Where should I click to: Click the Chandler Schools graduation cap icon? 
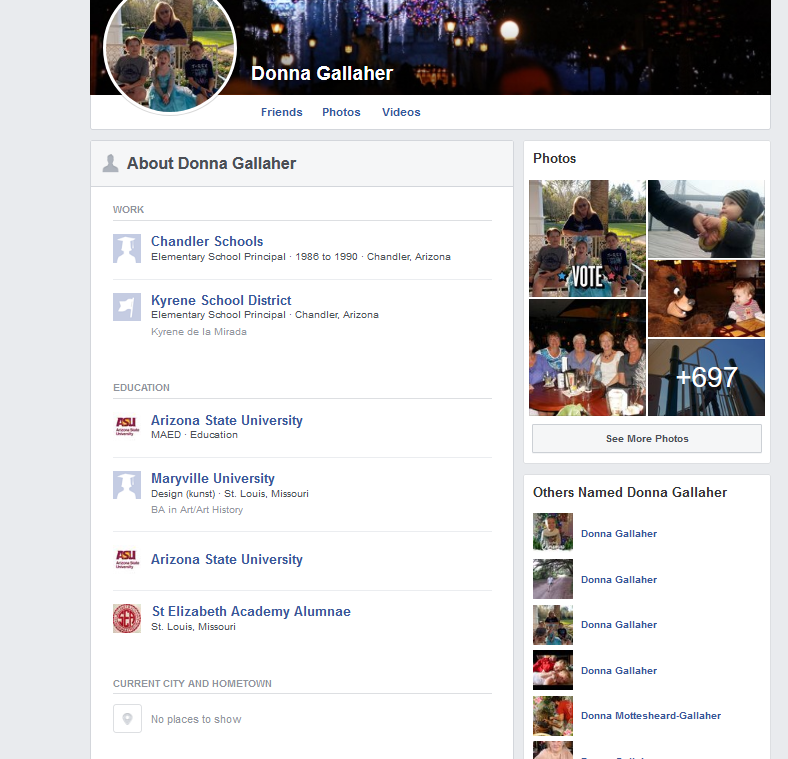tap(127, 248)
